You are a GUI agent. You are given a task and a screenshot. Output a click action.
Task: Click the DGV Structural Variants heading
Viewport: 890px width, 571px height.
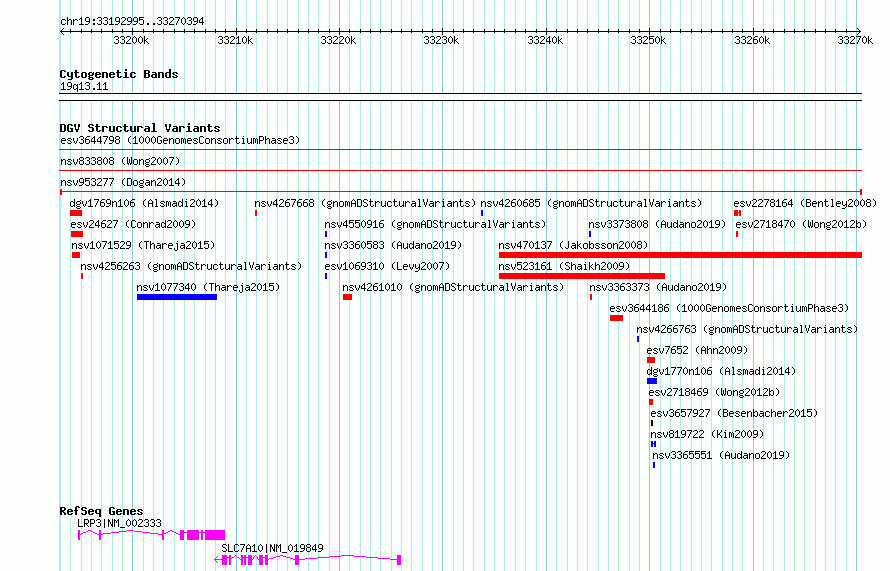coord(140,128)
